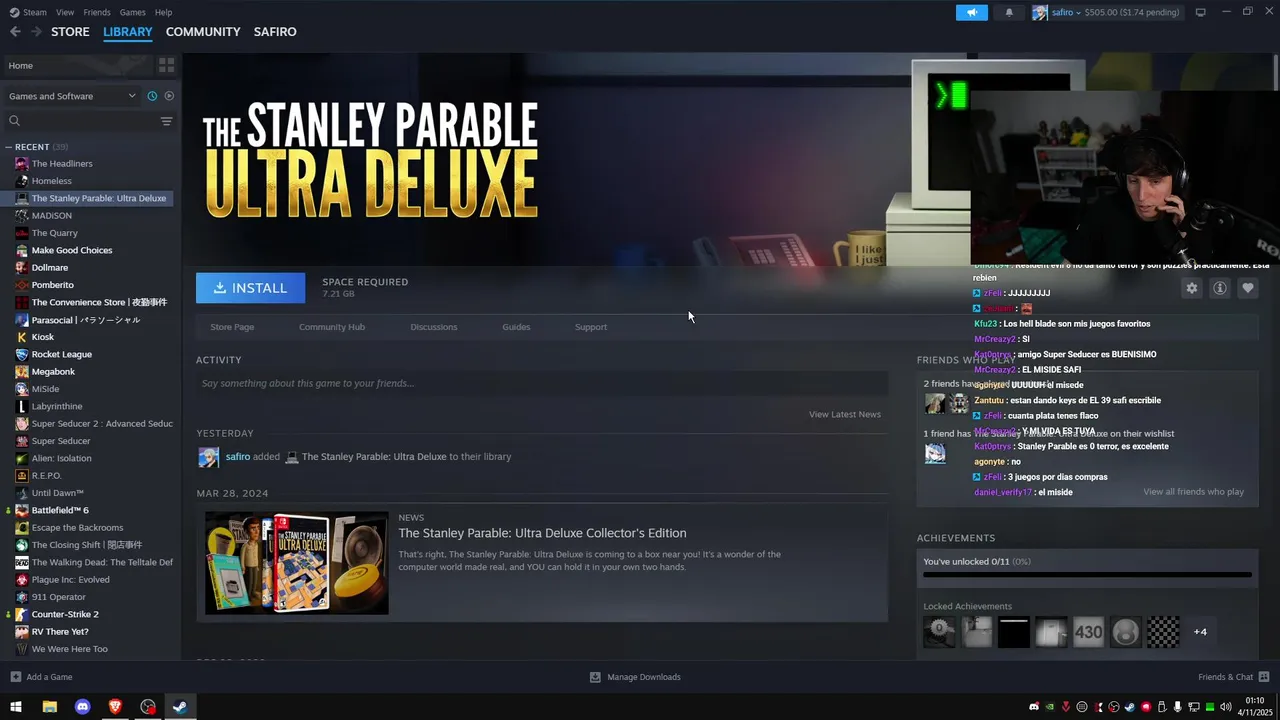Open the Help menu
1280x720 pixels.
point(163,12)
